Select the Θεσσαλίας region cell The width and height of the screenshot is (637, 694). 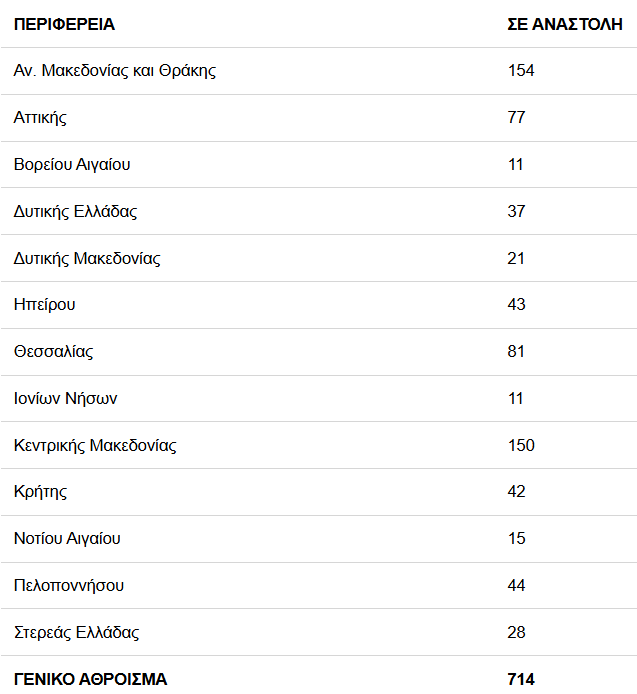[x=54, y=352]
